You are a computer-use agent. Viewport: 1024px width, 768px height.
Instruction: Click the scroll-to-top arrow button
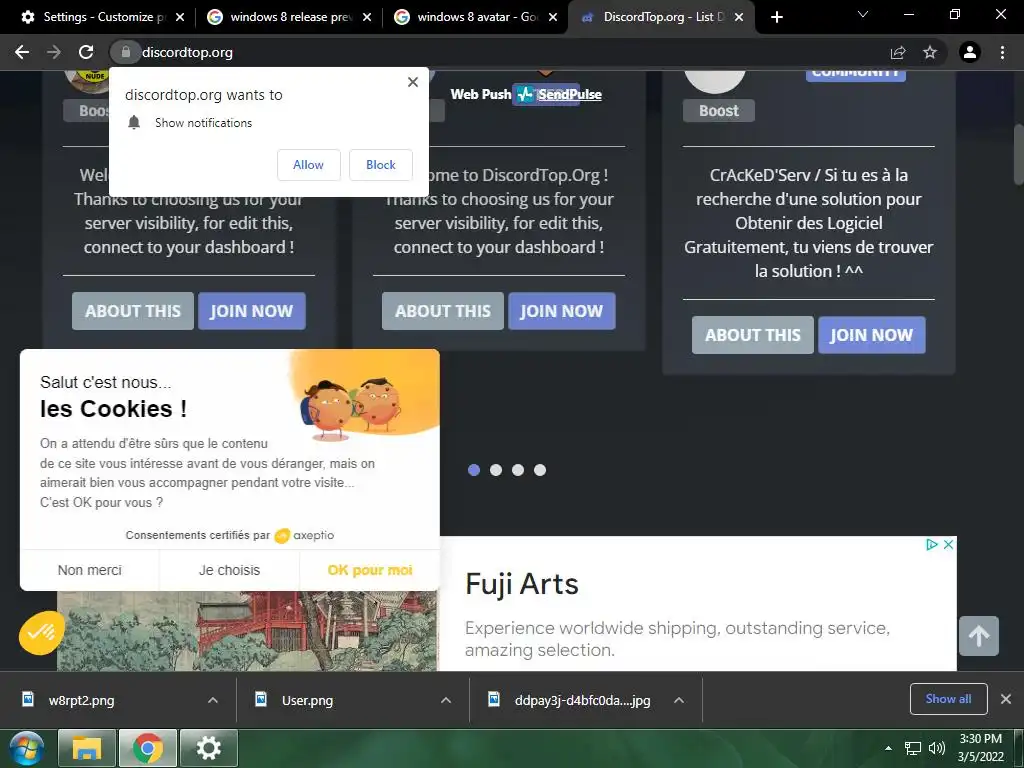[979, 636]
